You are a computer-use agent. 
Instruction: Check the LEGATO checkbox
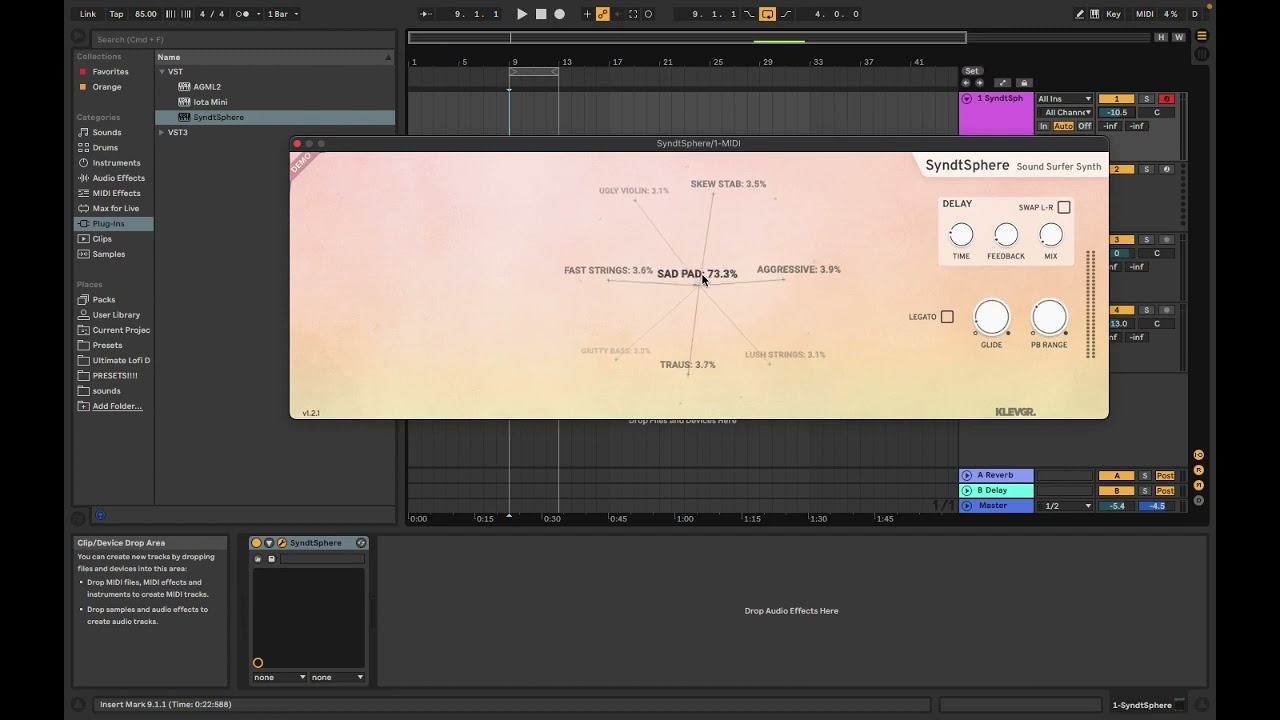tap(947, 317)
